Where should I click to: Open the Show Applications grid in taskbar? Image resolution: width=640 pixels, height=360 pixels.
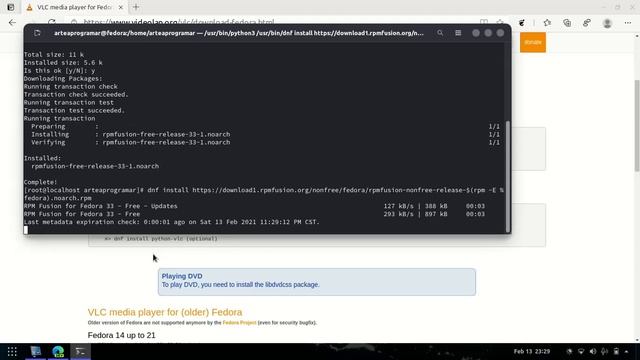pyautogui.click(x=12, y=351)
